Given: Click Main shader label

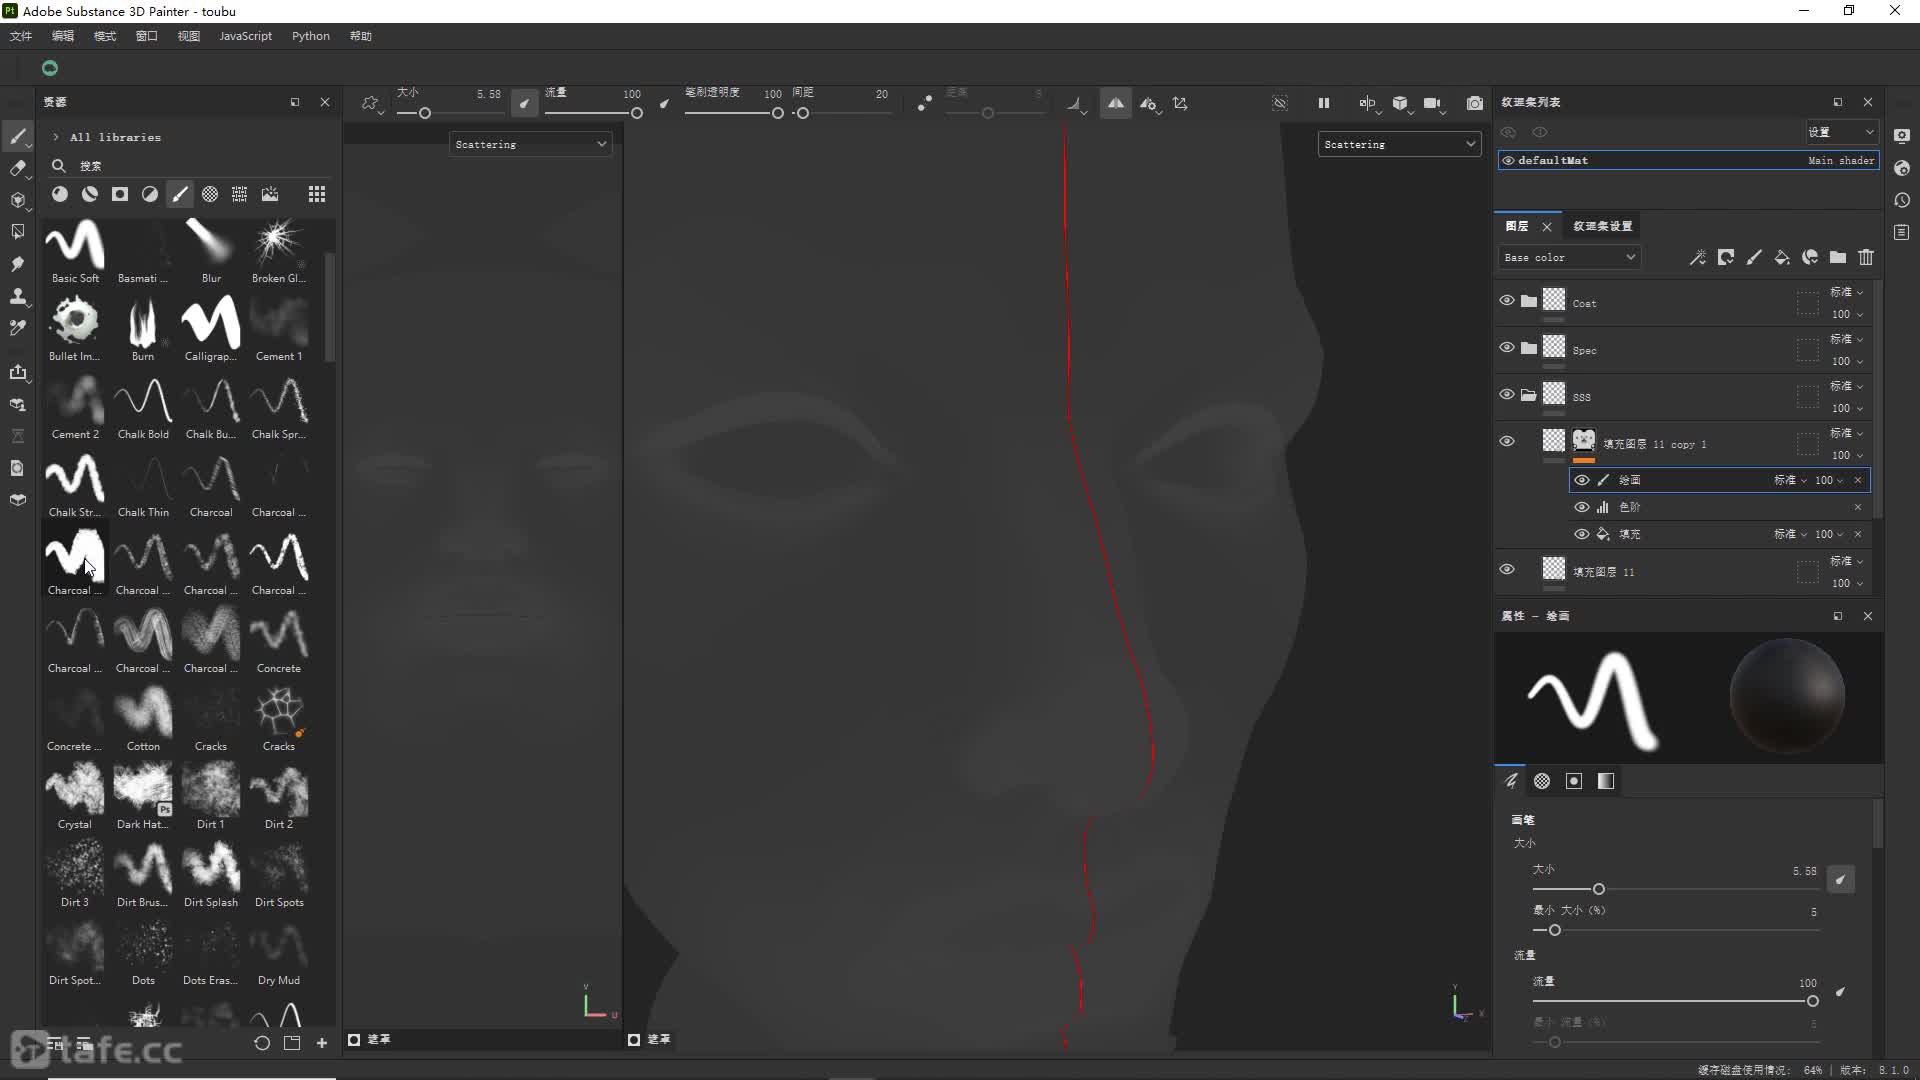Looking at the screenshot, I should (1841, 160).
